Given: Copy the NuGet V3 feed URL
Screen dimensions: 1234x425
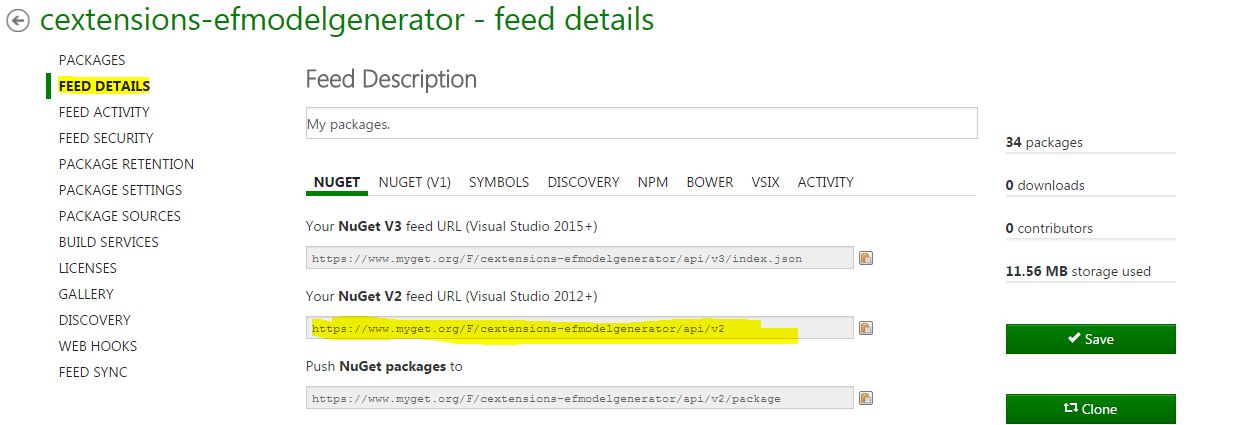Looking at the screenshot, I should (866, 258).
